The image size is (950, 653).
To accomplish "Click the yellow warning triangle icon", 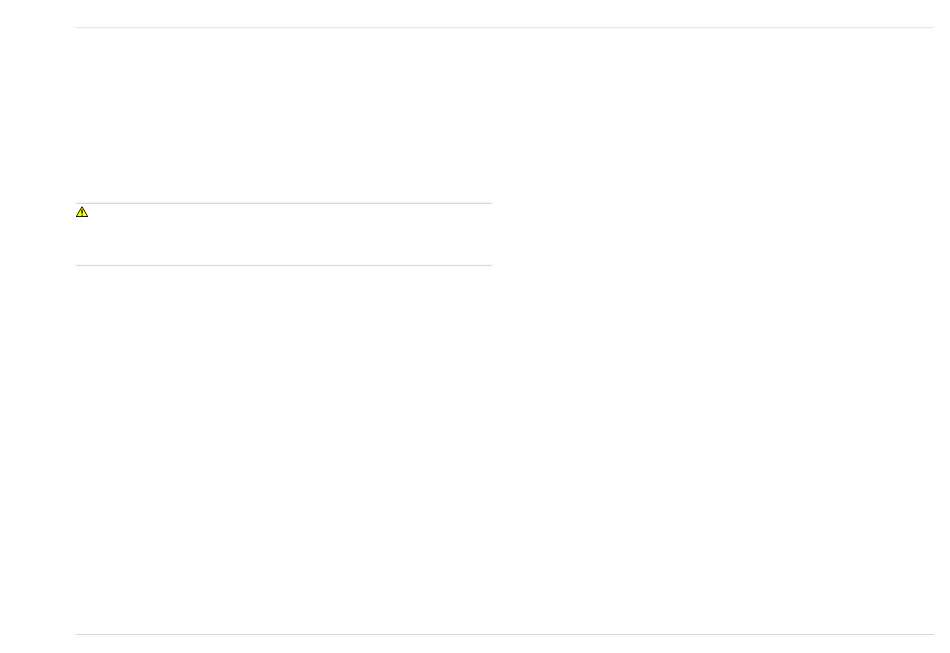I will pos(82,211).
